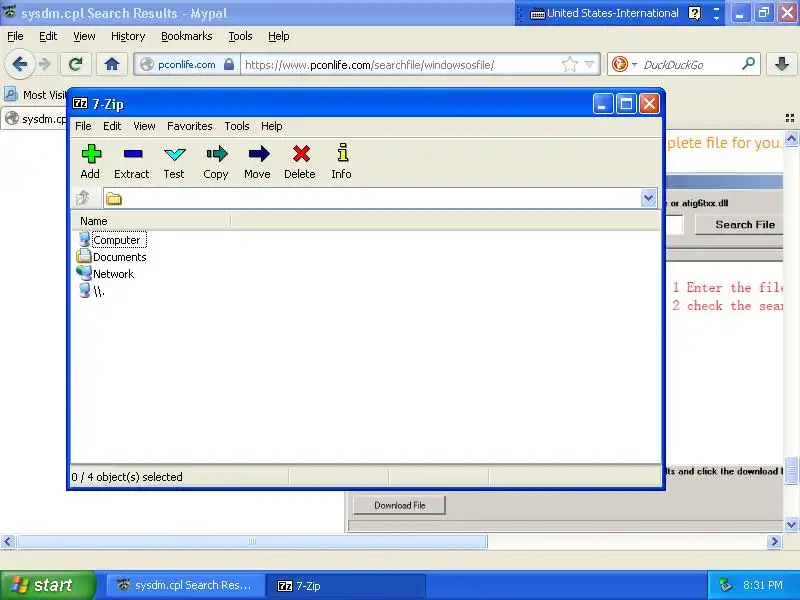Open the URL history dropdown arrow
This screenshot has width=800, height=600.
[589, 64]
